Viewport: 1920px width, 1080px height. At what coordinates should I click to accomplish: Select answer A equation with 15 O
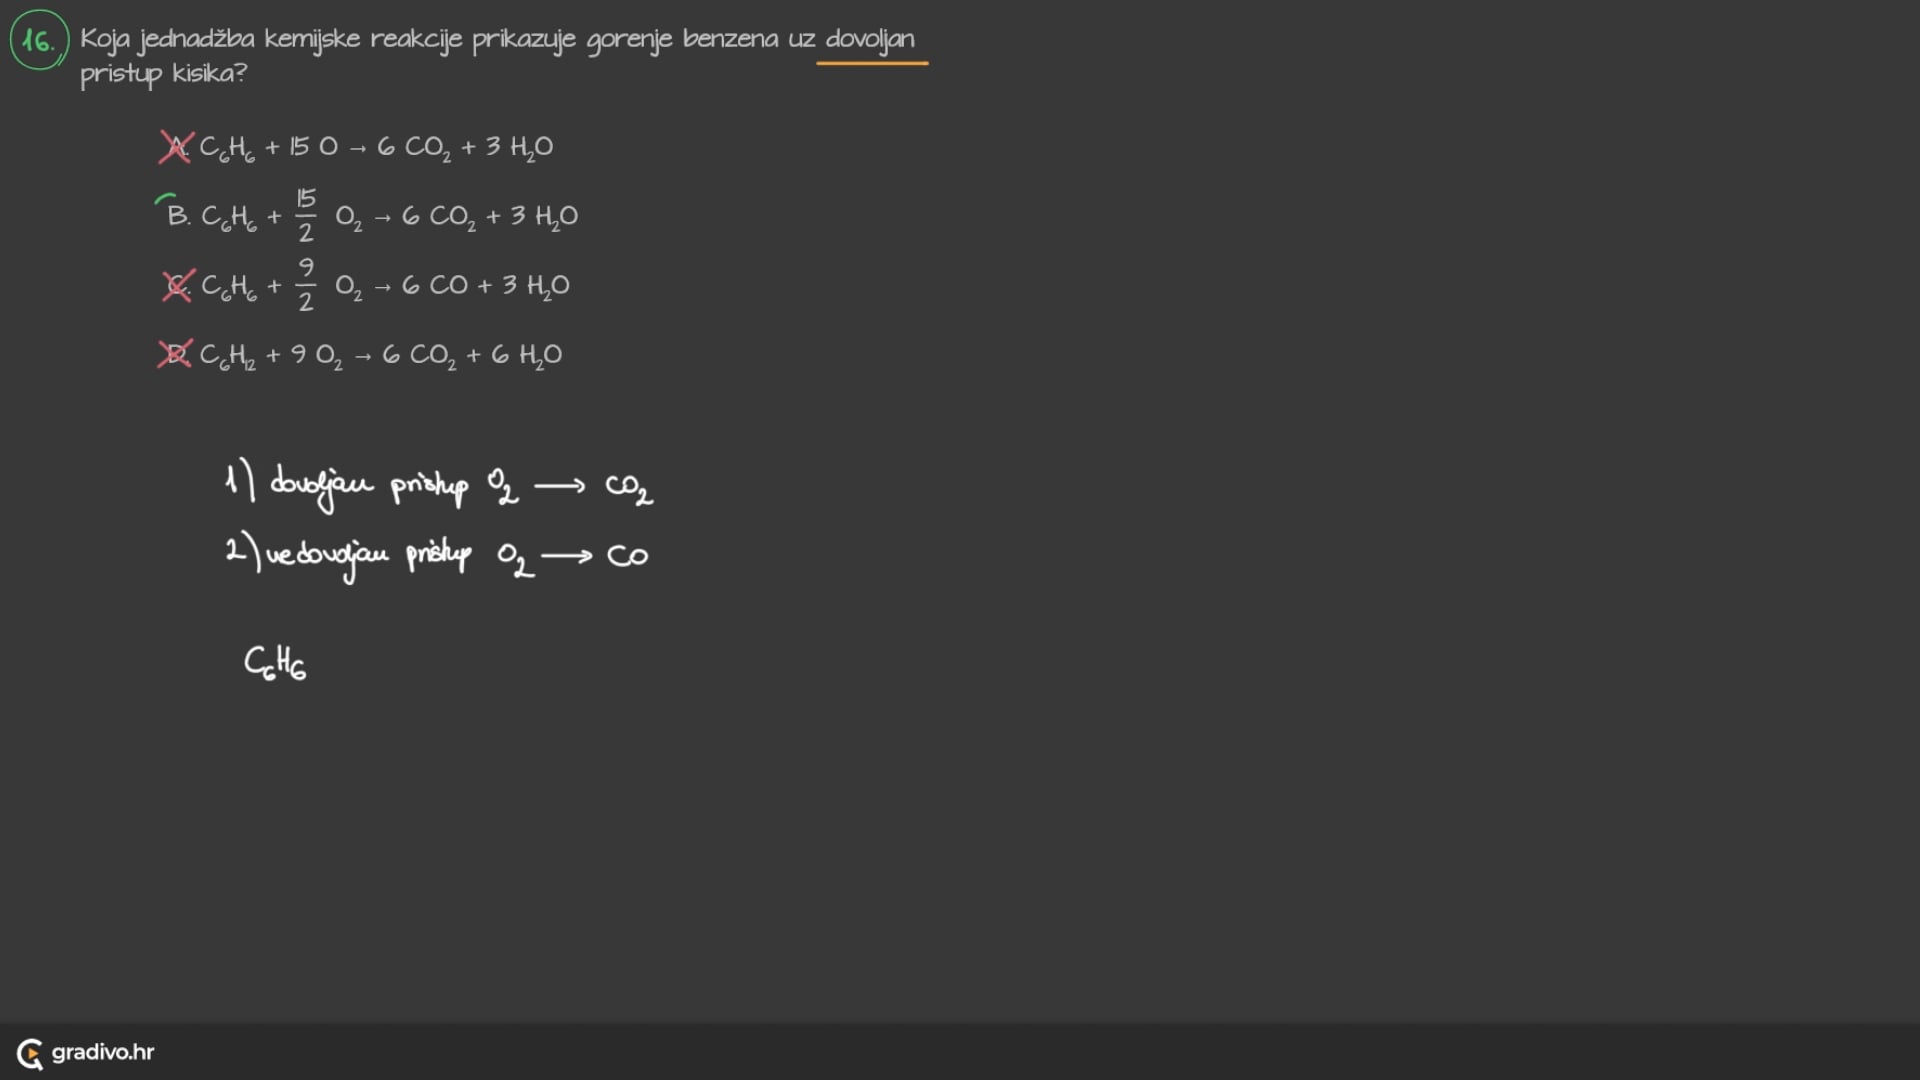[x=376, y=147]
